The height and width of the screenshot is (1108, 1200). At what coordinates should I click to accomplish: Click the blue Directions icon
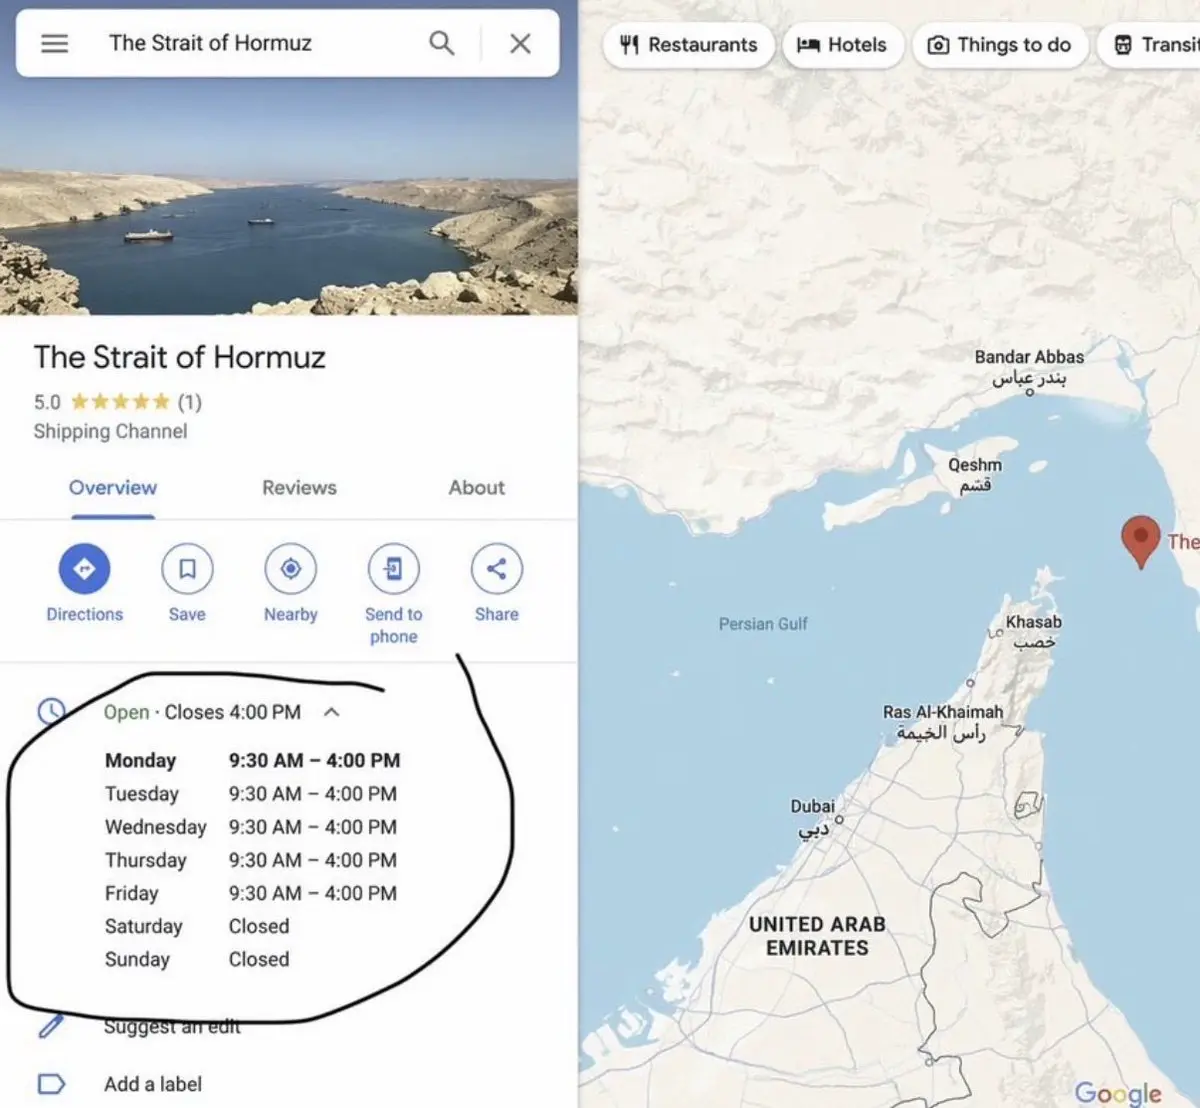(x=84, y=569)
